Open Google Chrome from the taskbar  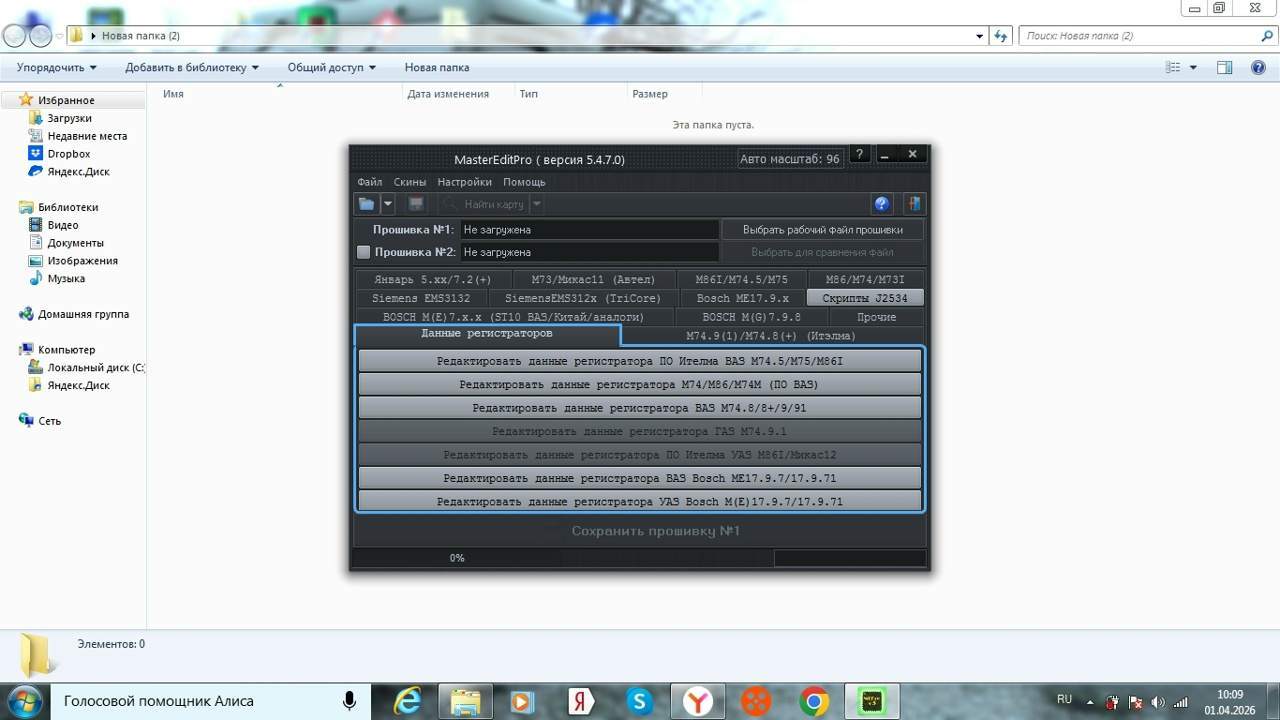point(814,701)
